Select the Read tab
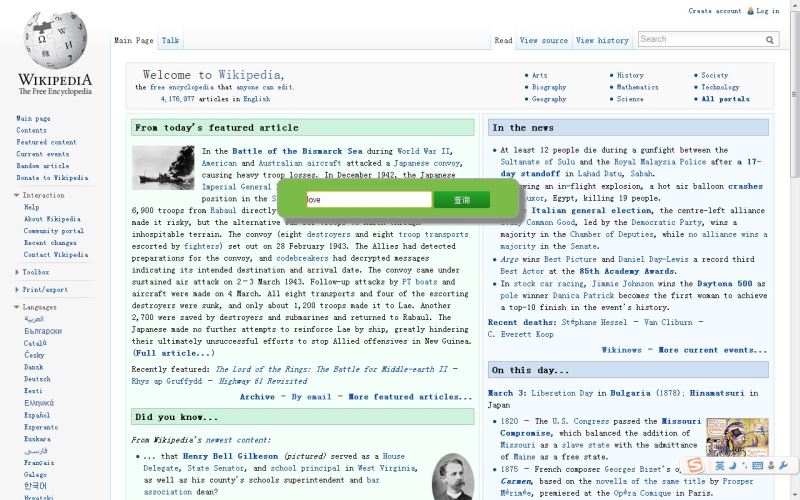Viewport: 800px width, 500px height. point(503,40)
